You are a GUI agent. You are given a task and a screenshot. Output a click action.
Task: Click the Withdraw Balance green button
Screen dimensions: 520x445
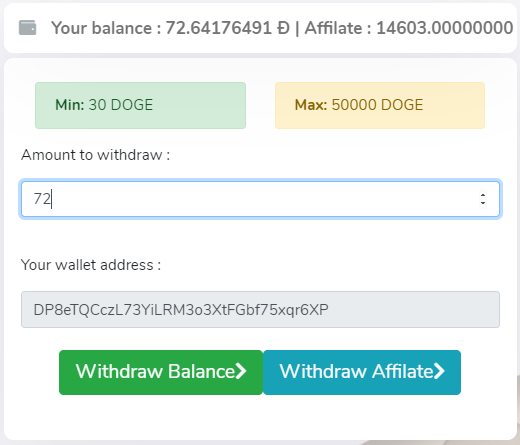click(161, 372)
